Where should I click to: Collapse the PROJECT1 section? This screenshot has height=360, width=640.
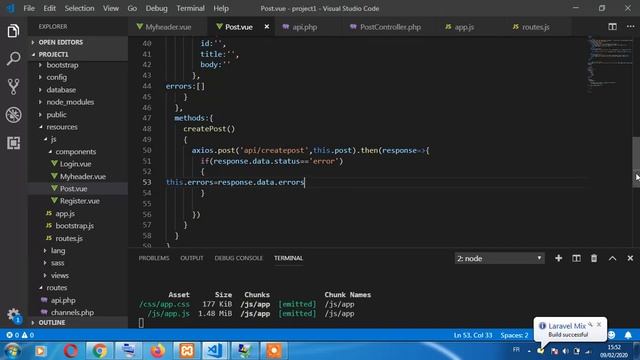coord(53,54)
